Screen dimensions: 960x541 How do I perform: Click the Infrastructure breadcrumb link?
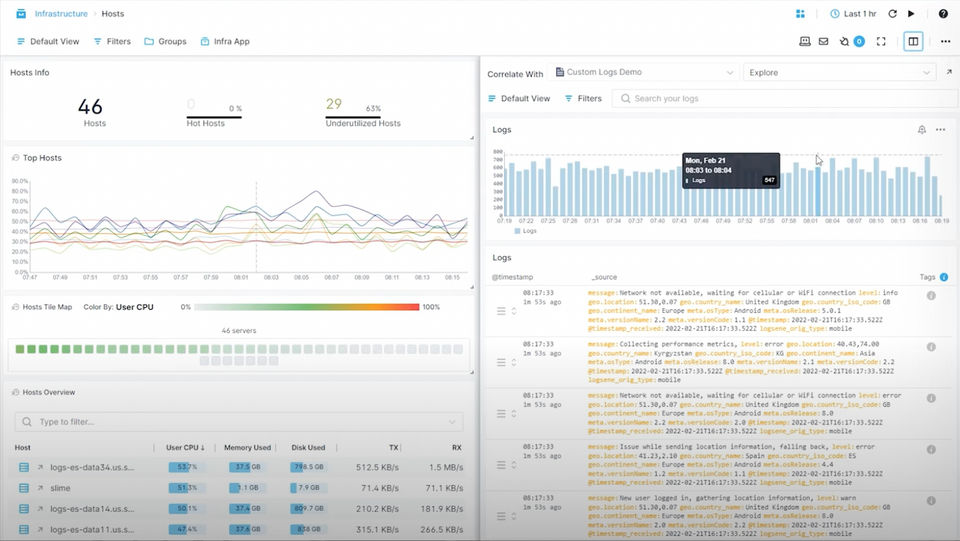[61, 13]
